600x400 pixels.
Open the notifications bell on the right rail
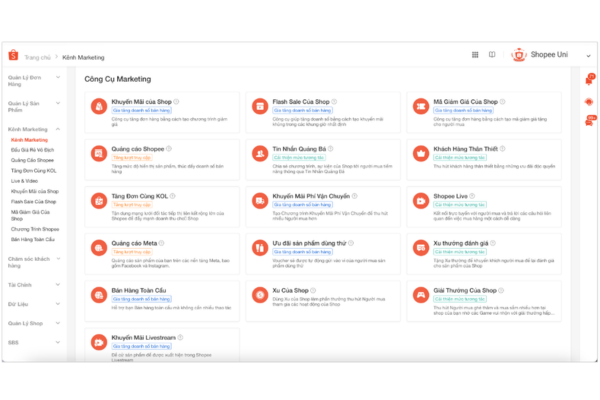[x=589, y=80]
